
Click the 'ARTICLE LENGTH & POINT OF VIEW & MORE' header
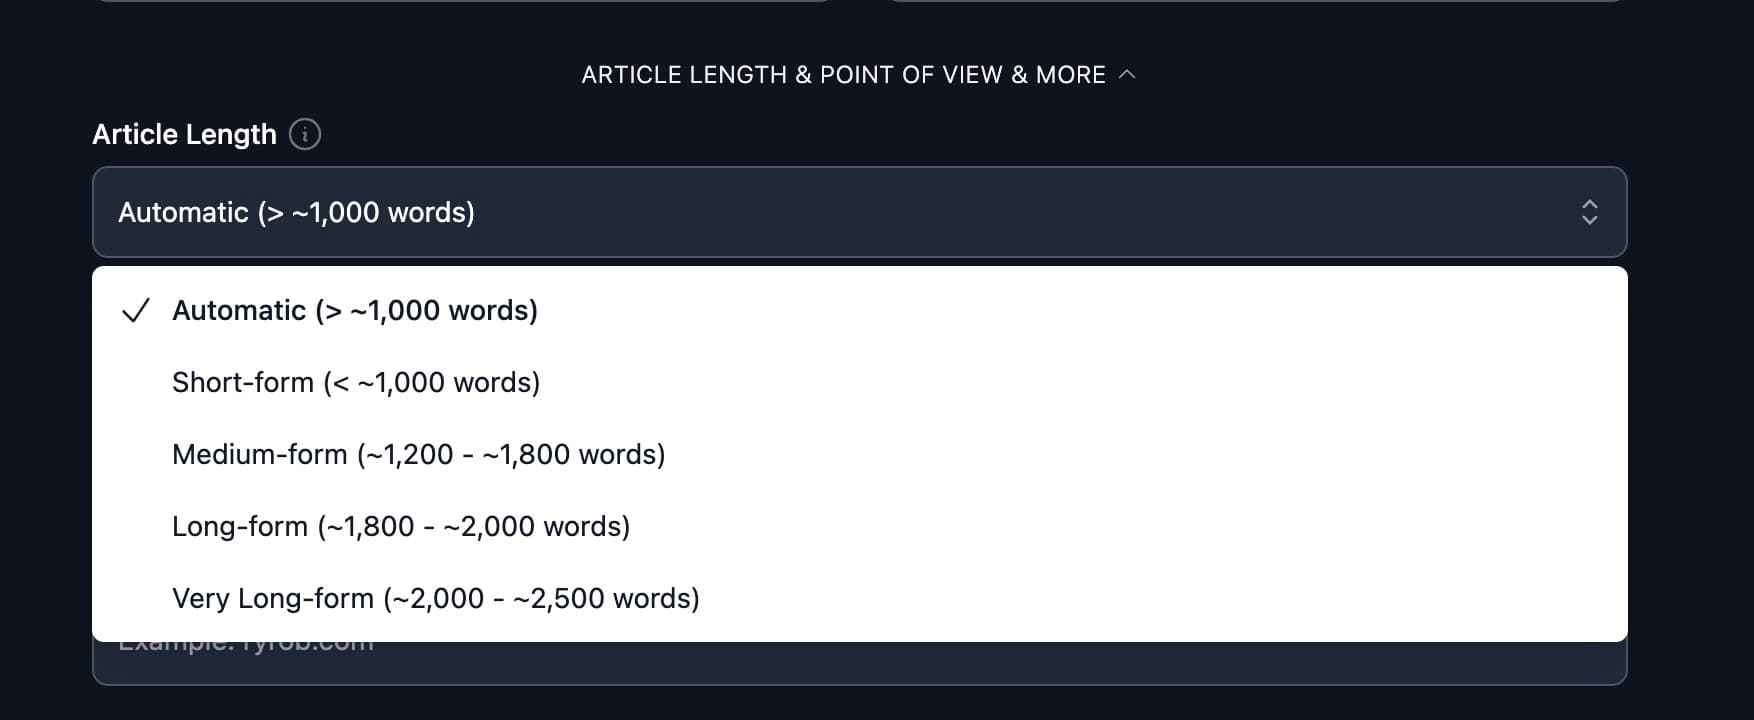[x=843, y=74]
